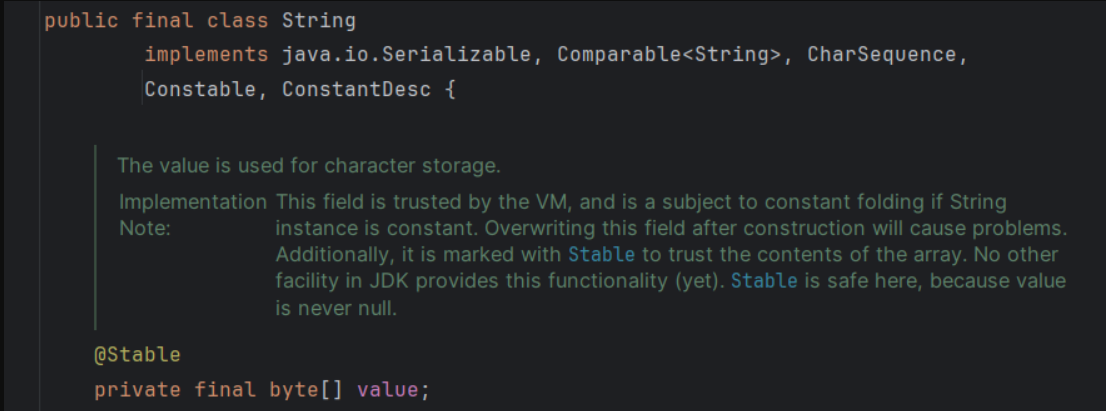The height and width of the screenshot is (411, 1106).
Task: Click the class keyword
Action: (238, 20)
